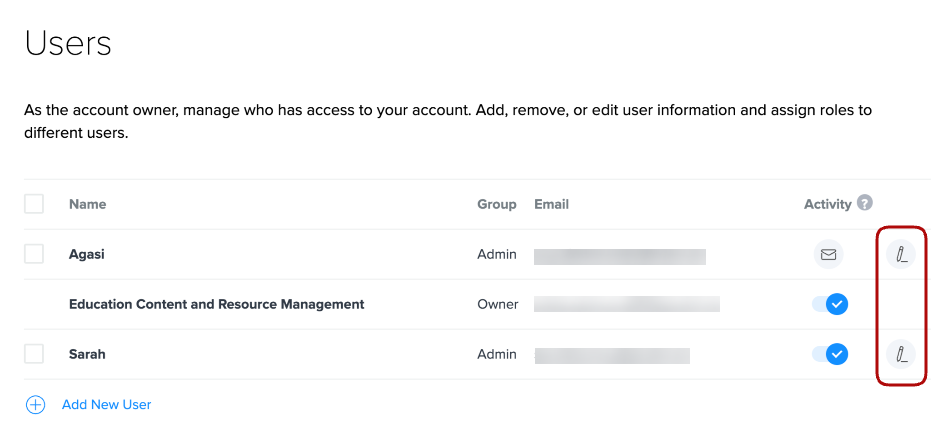Click the envelope icon in Agasi's row
This screenshot has height=444, width=952.
coord(828,254)
